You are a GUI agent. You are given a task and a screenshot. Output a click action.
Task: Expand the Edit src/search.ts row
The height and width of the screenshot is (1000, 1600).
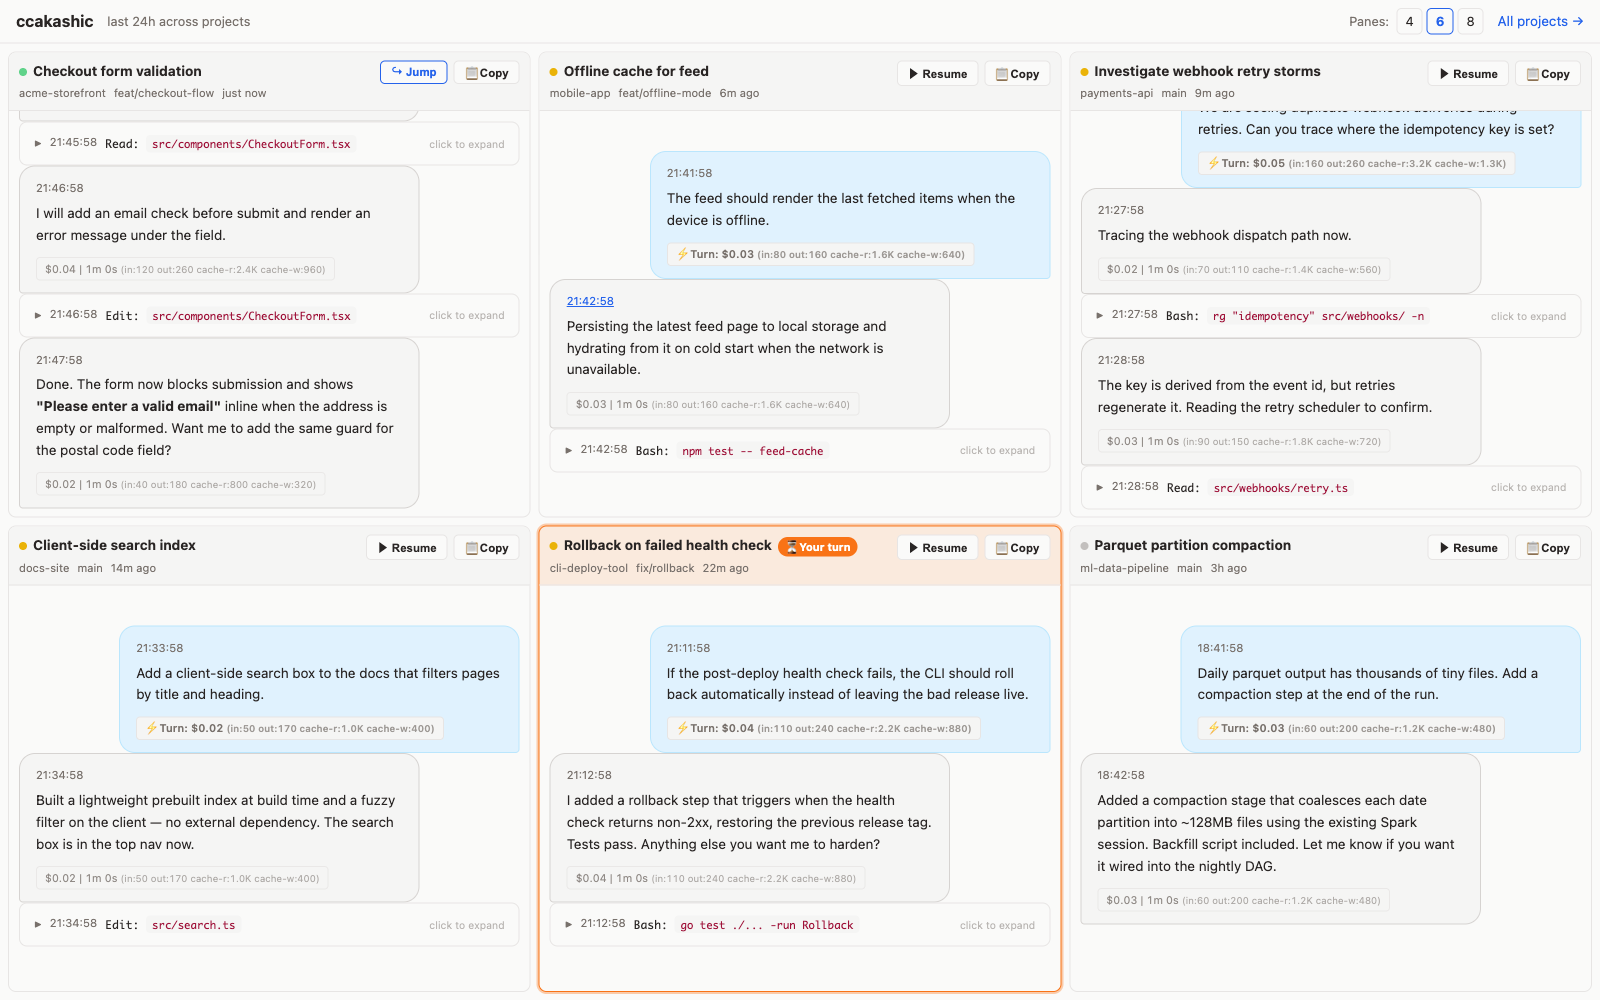click(x=269, y=925)
